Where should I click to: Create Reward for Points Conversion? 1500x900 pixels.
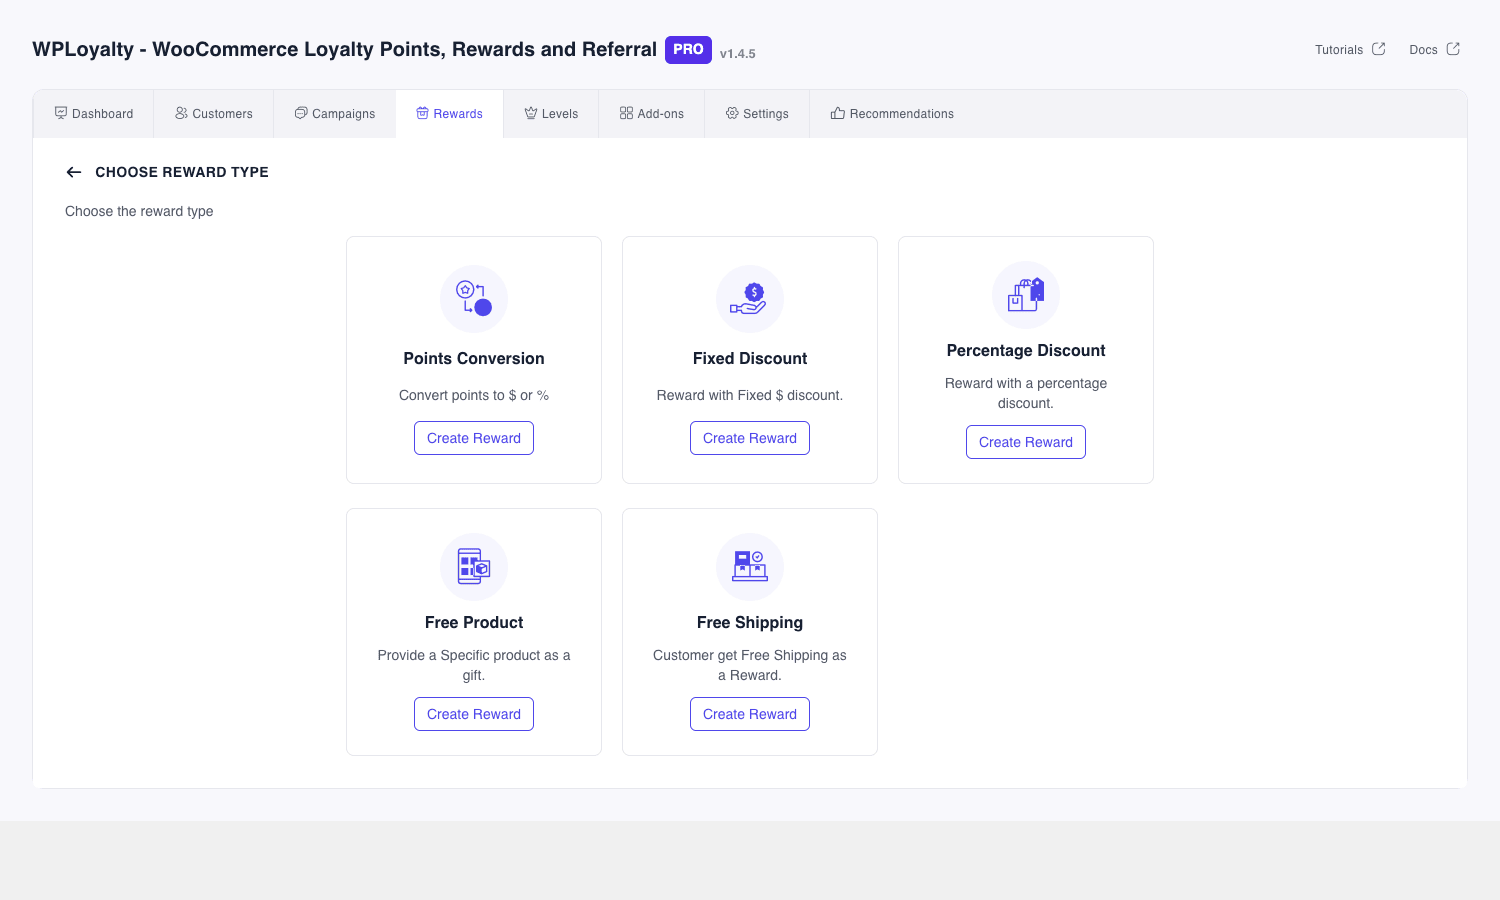tap(474, 438)
